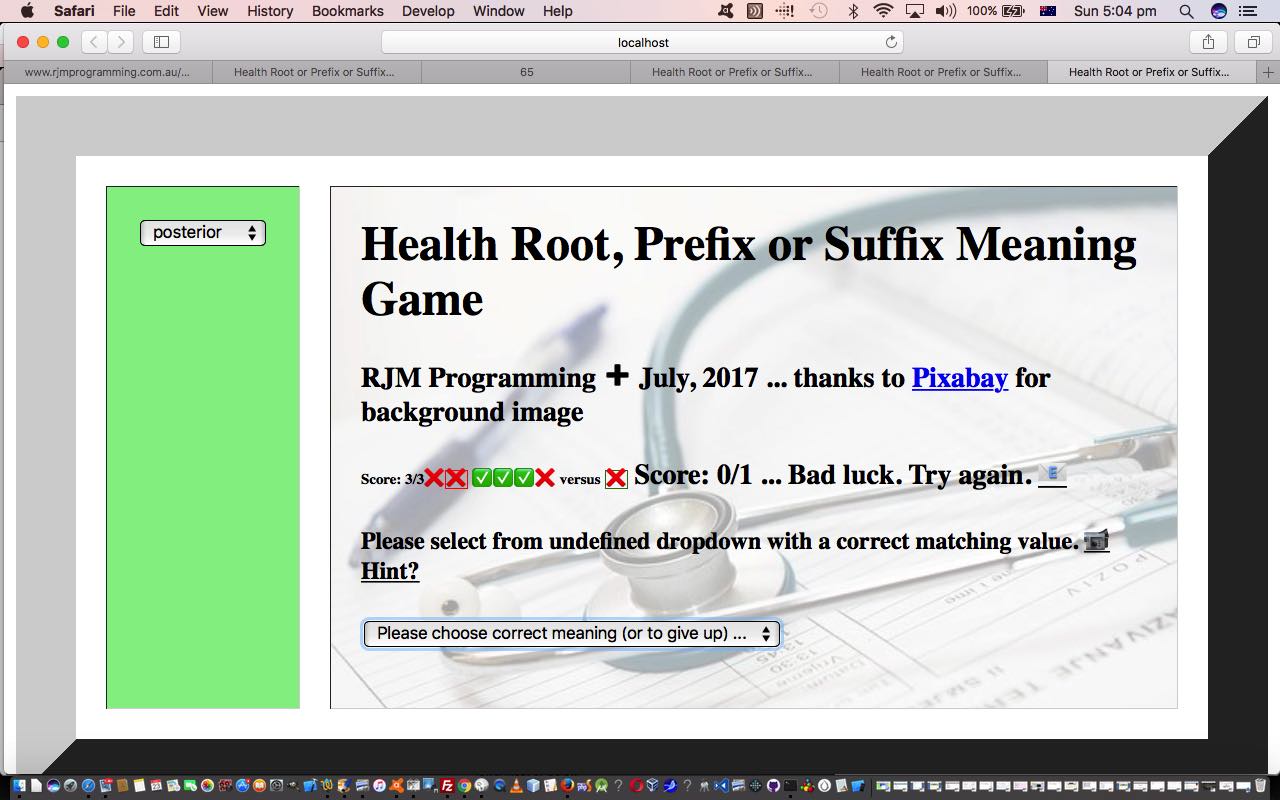Click the Safari back arrow button
Viewport: 1280px width, 800px height.
(x=94, y=42)
